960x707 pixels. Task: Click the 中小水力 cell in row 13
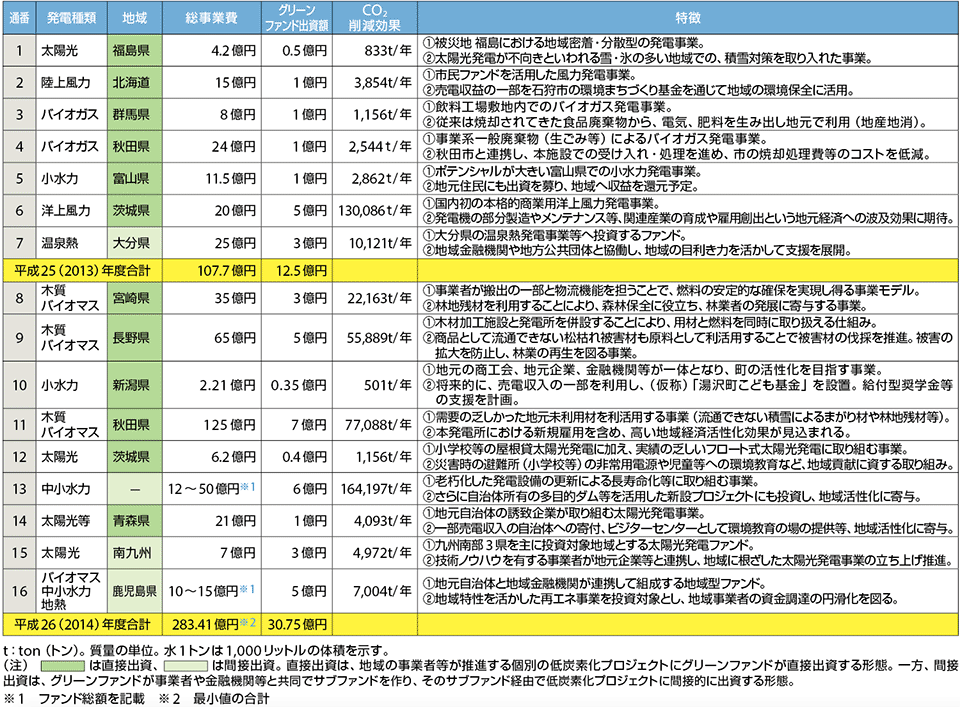click(x=71, y=489)
